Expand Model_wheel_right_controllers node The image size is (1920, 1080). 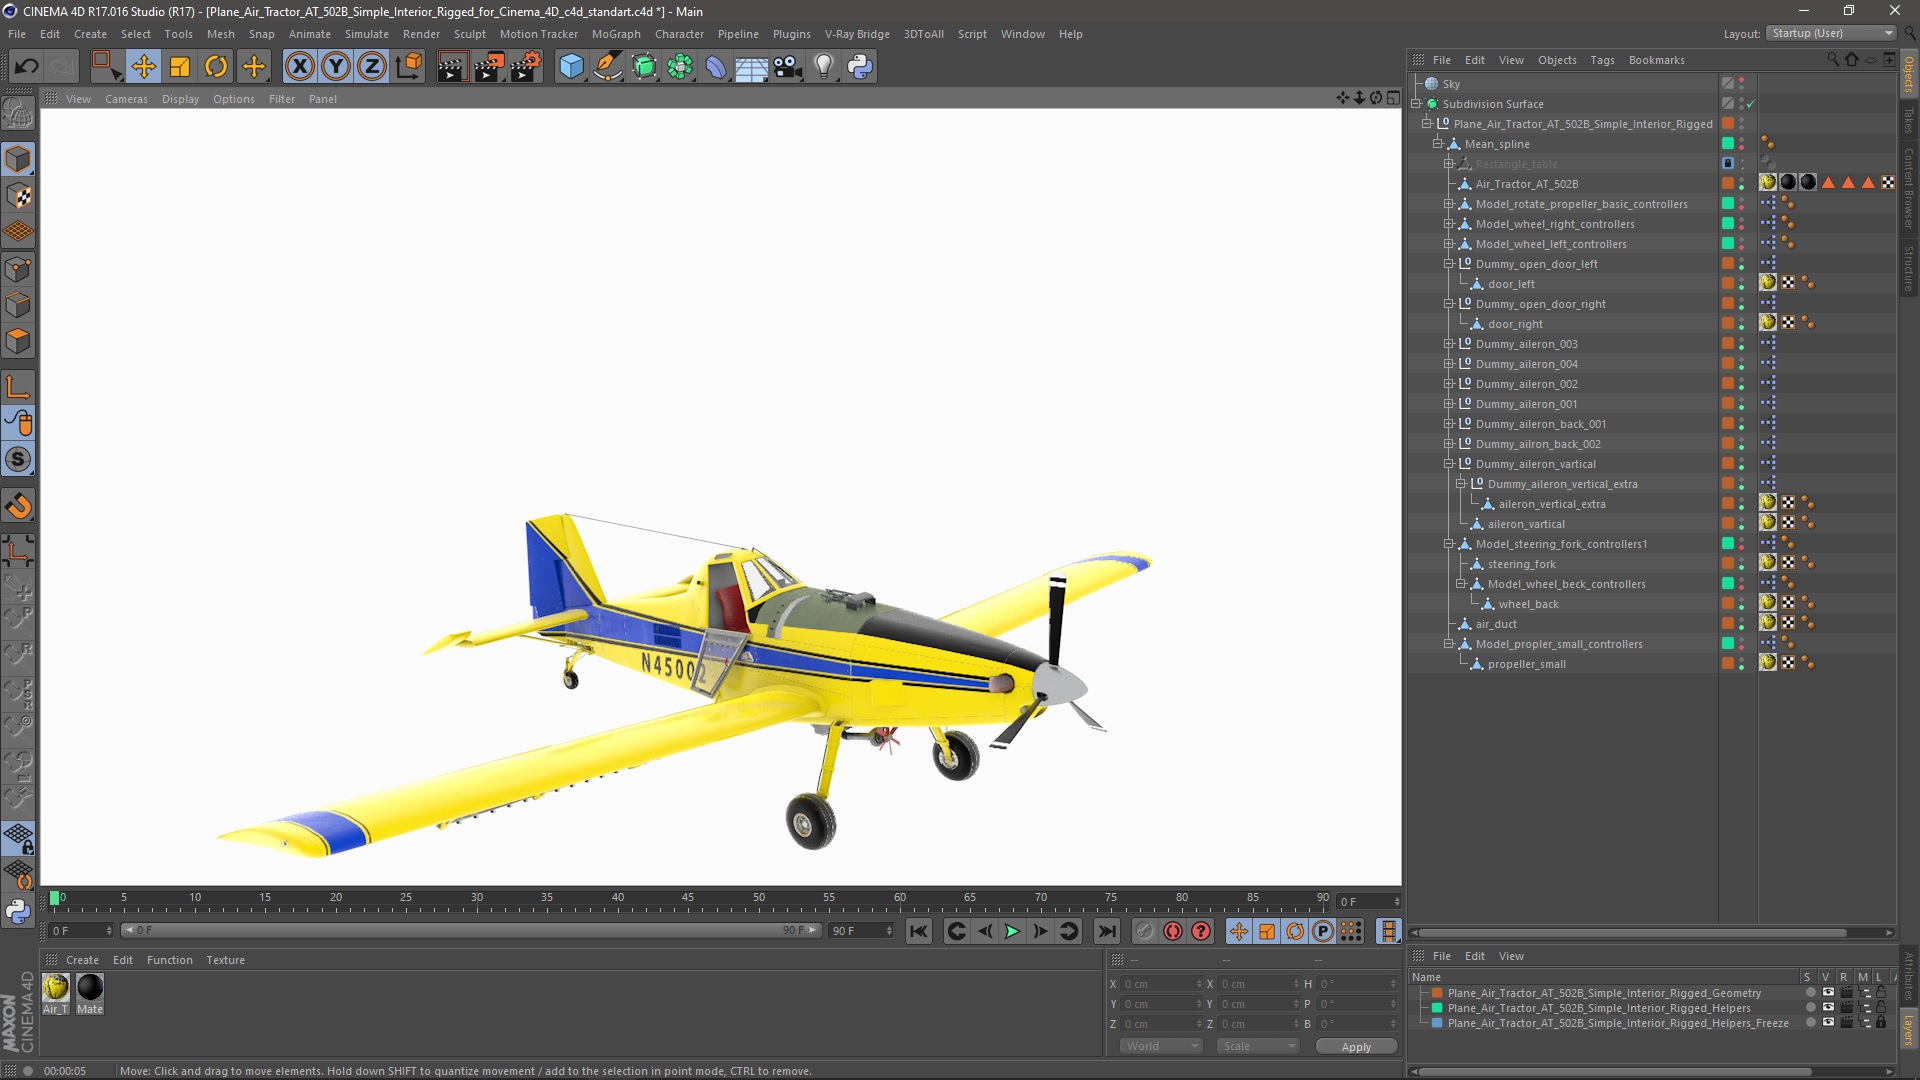pos(1448,224)
